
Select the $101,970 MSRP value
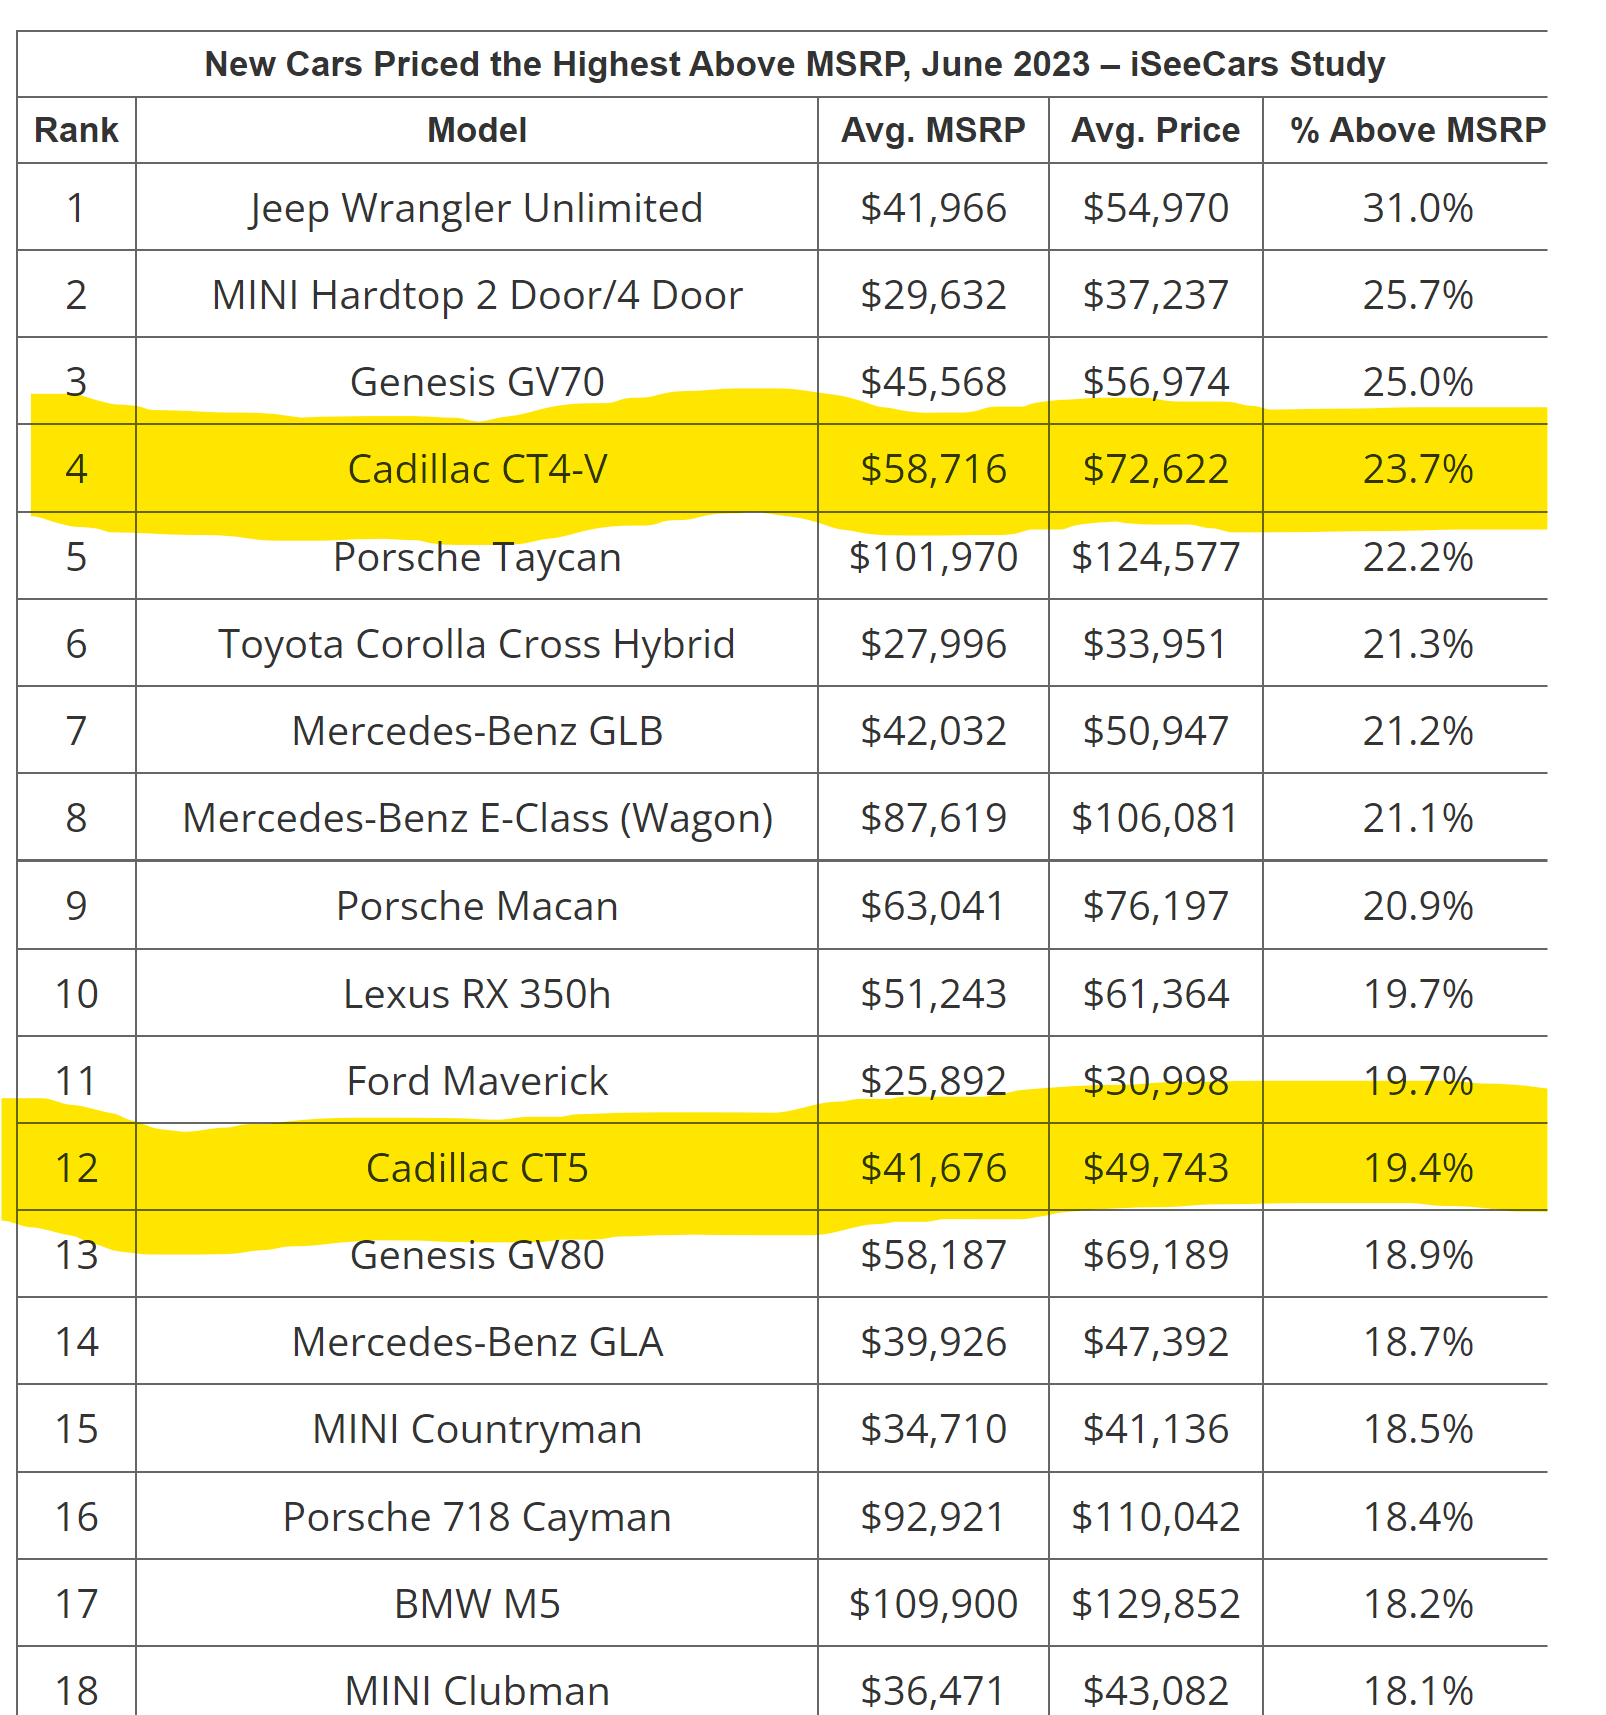tap(933, 557)
